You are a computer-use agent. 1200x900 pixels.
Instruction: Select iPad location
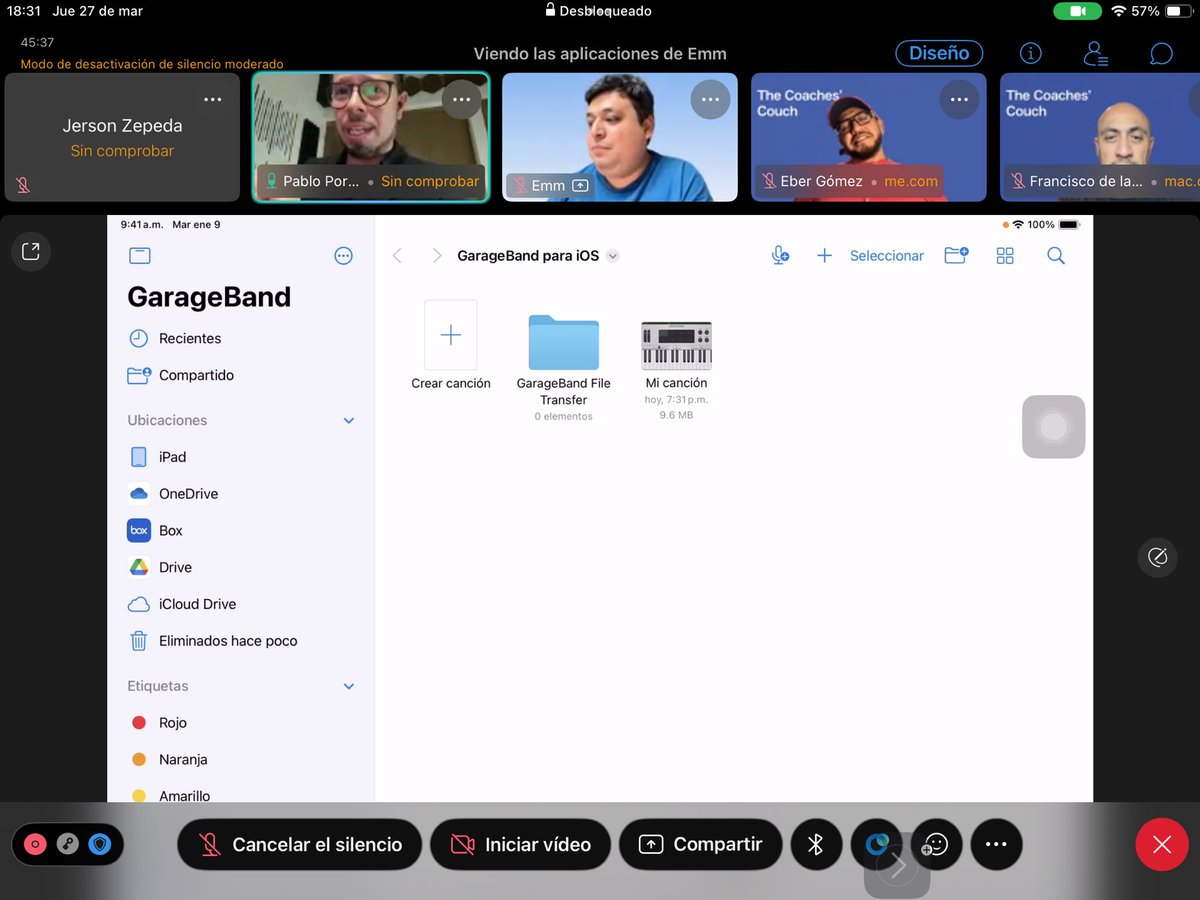(241, 457)
